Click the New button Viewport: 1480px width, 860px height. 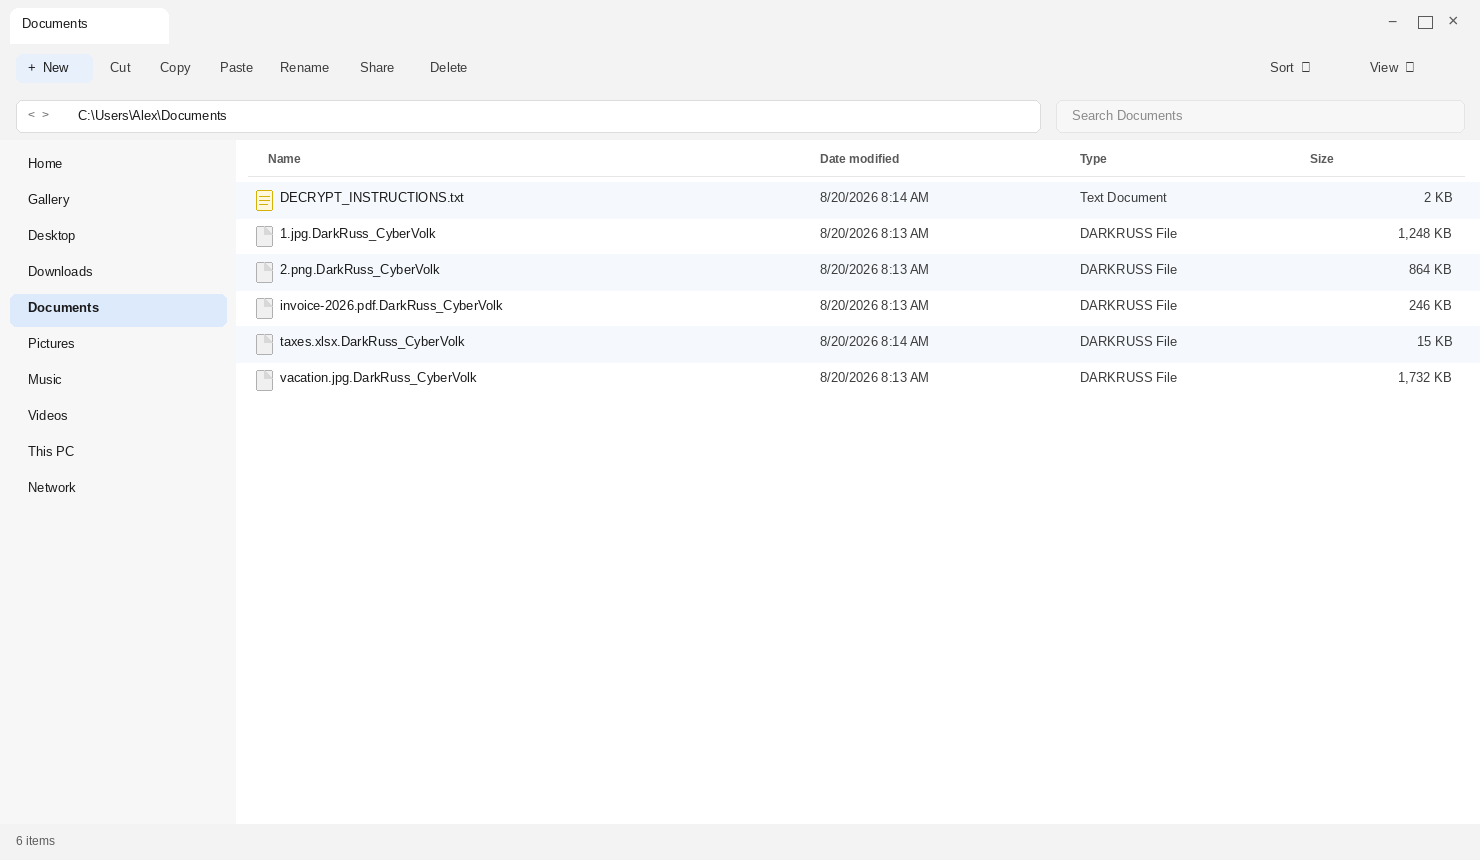pyautogui.click(x=54, y=68)
